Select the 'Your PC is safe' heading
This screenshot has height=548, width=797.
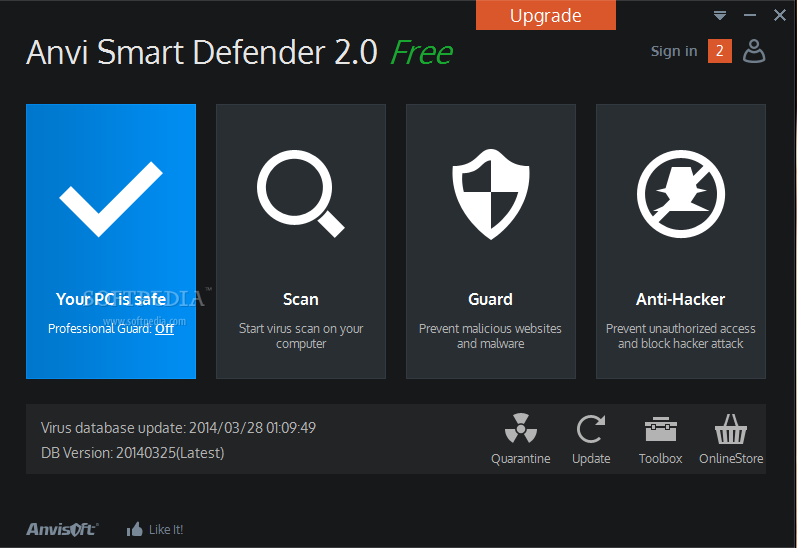coord(111,299)
